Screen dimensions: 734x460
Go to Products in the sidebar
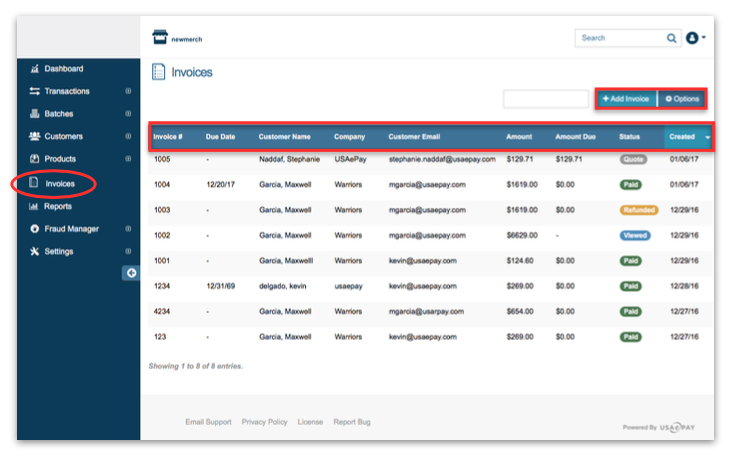coord(59,159)
